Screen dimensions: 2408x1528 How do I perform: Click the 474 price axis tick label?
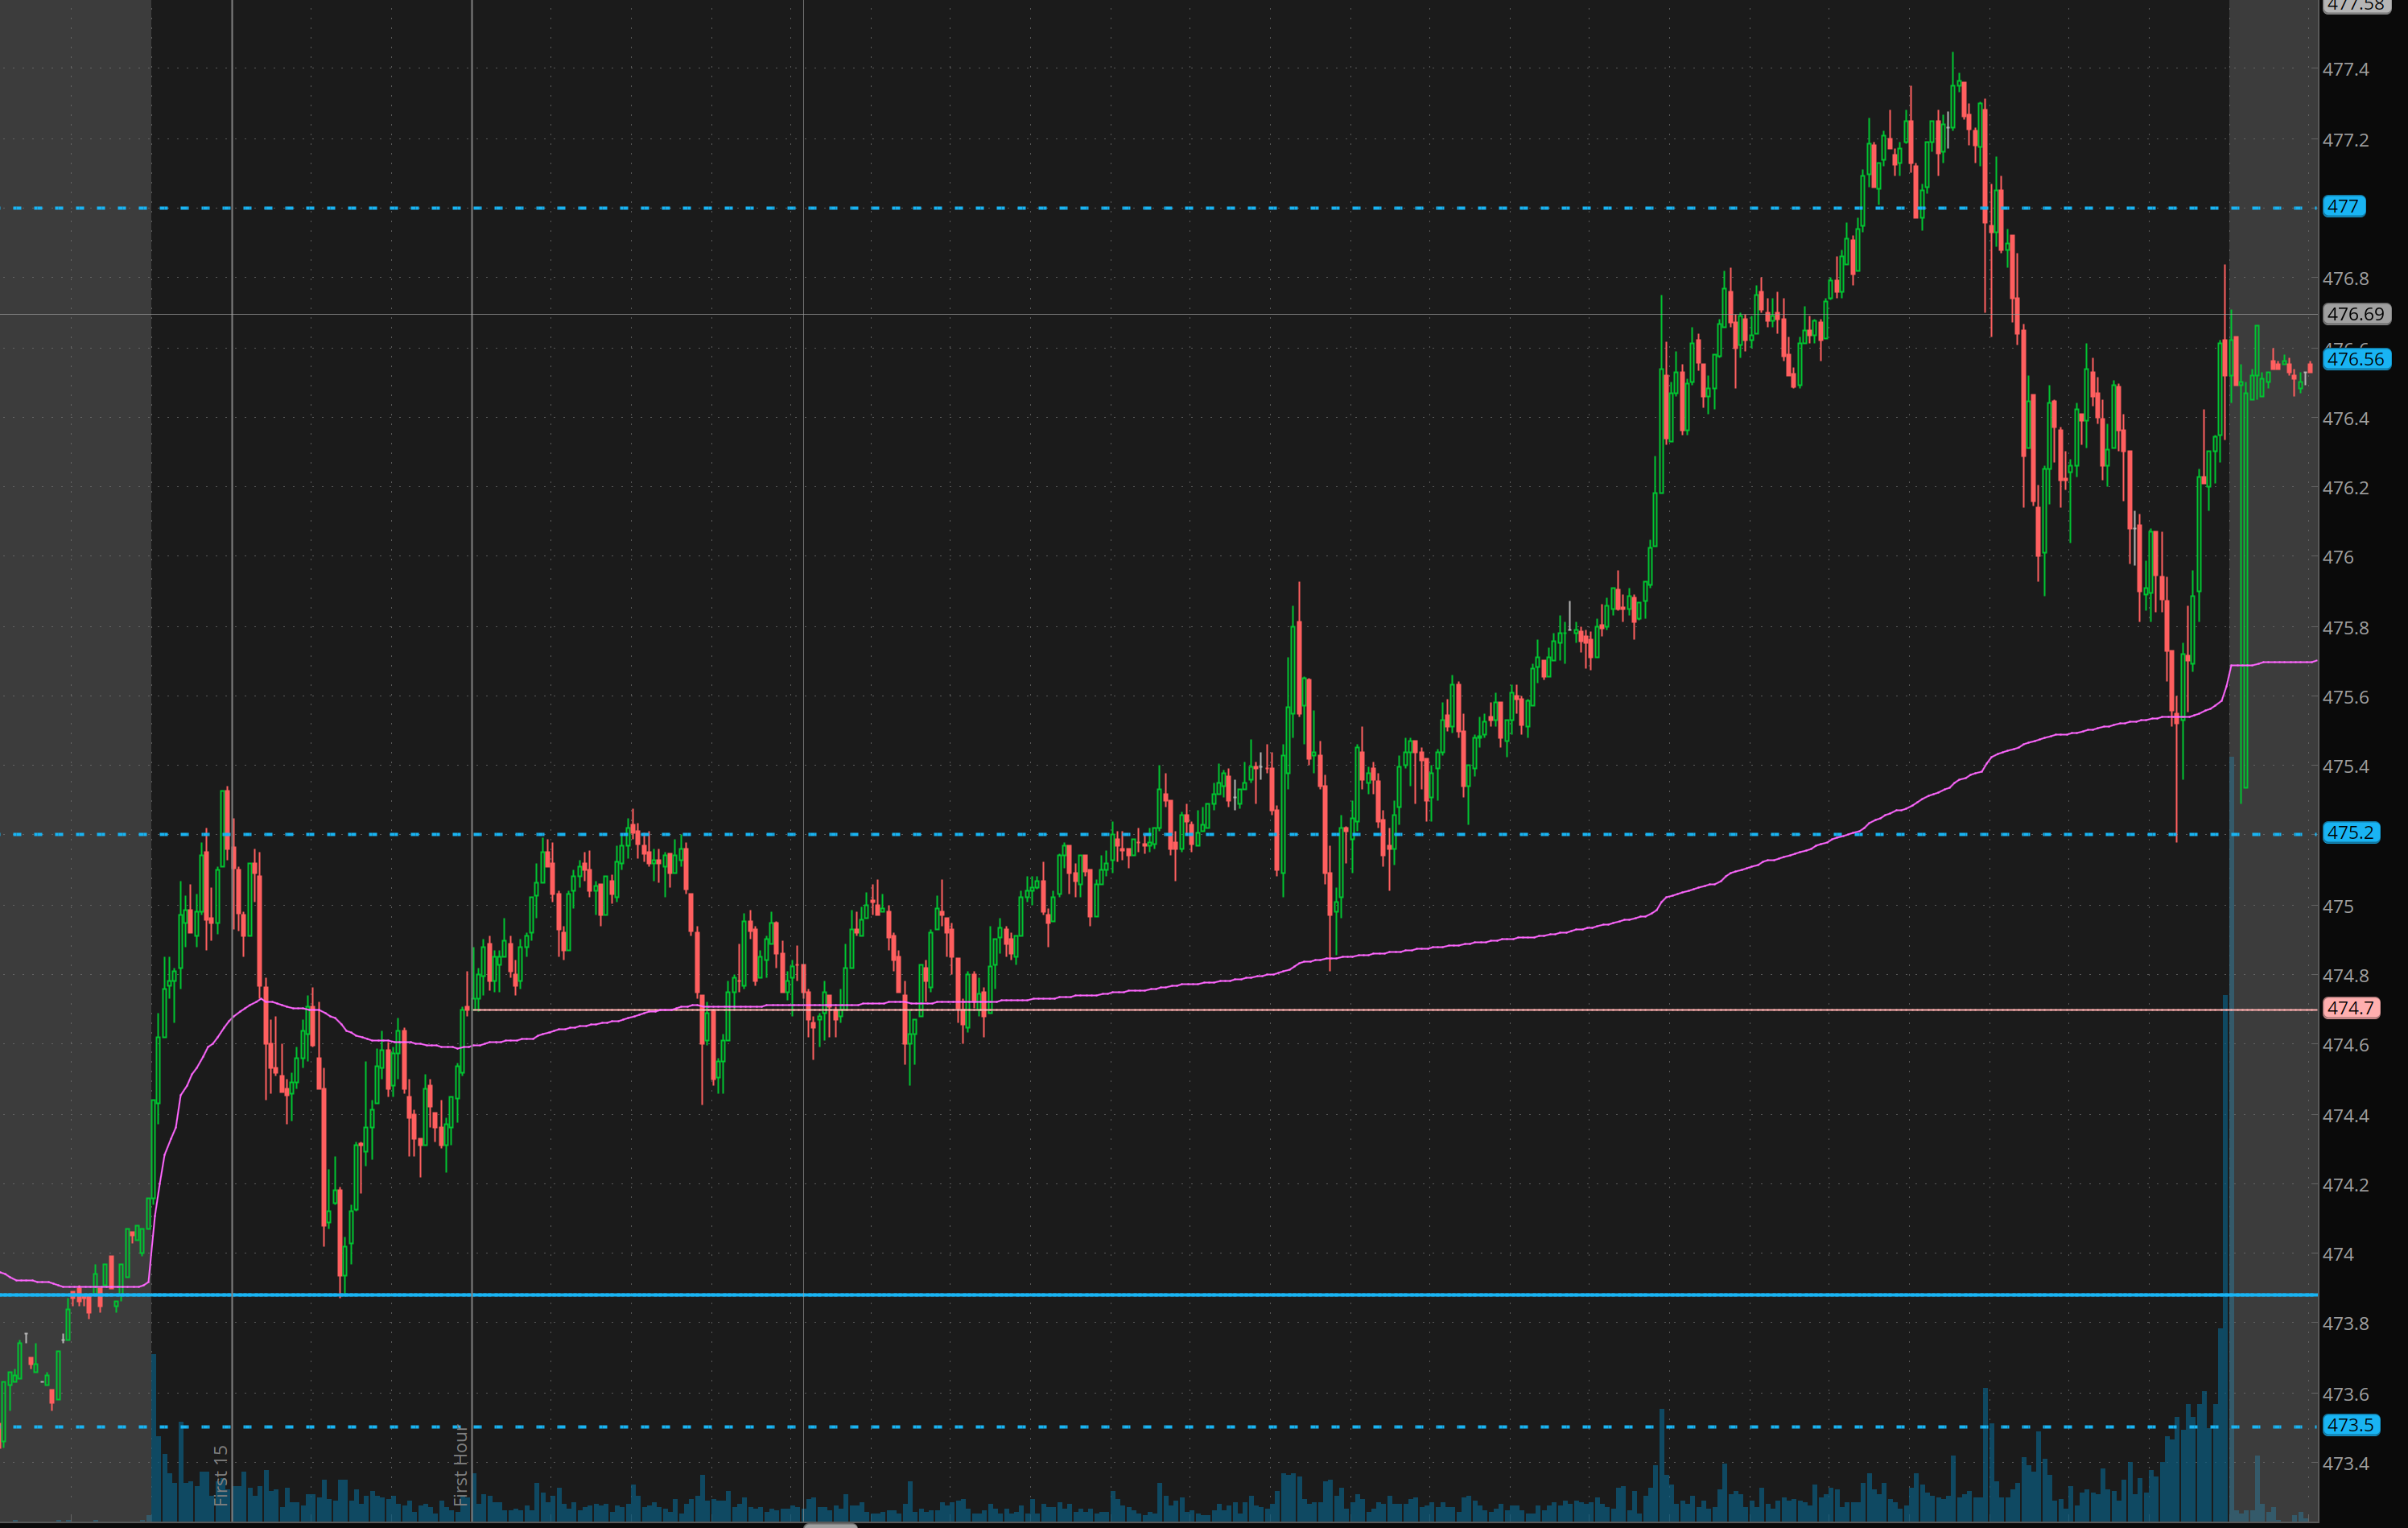(2338, 1255)
